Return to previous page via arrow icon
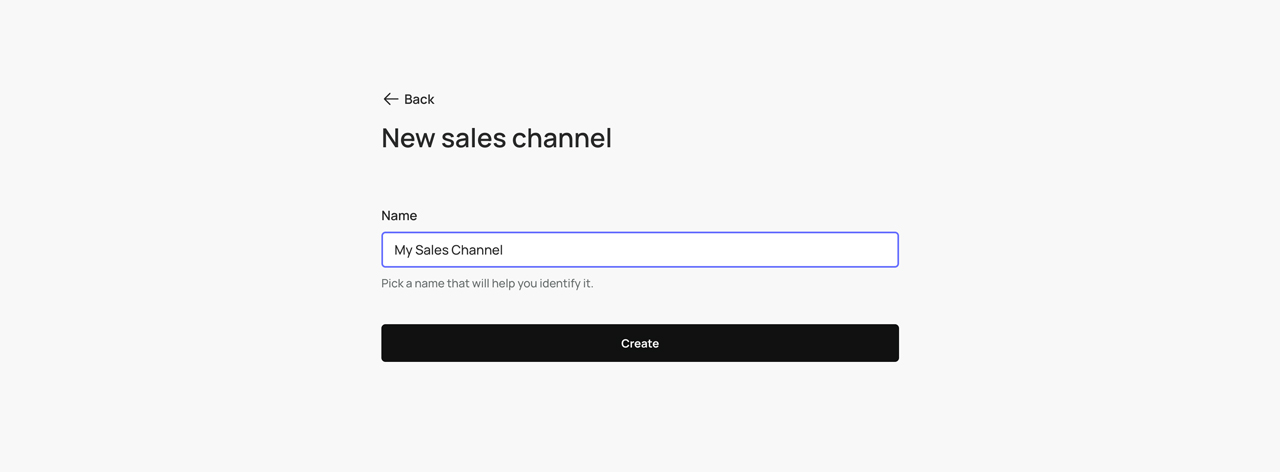Viewport: 1280px width, 472px height. pyautogui.click(x=390, y=99)
